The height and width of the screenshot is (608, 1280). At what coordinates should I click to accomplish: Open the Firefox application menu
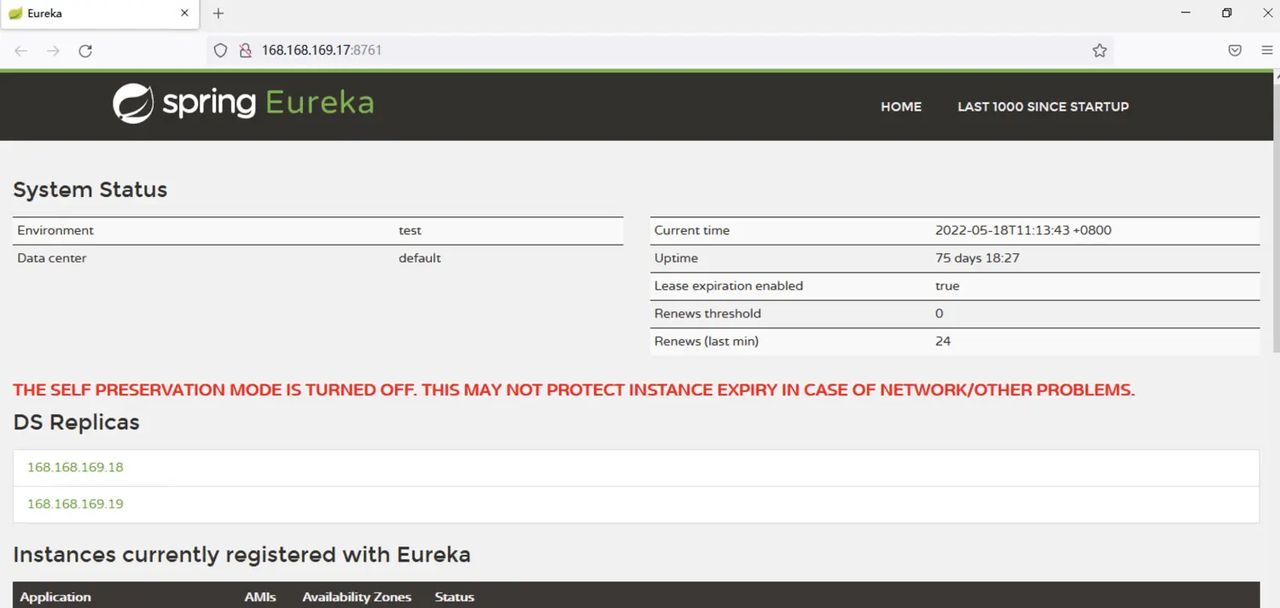[1266, 50]
